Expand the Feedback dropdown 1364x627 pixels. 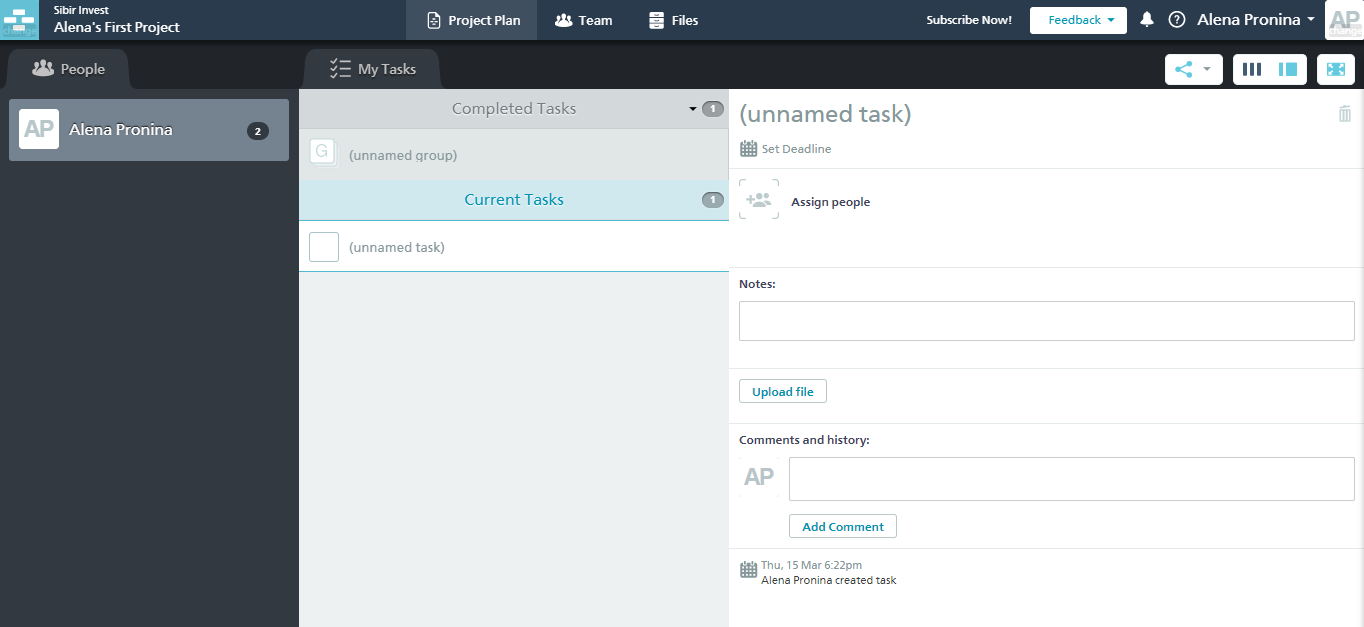tap(1078, 20)
